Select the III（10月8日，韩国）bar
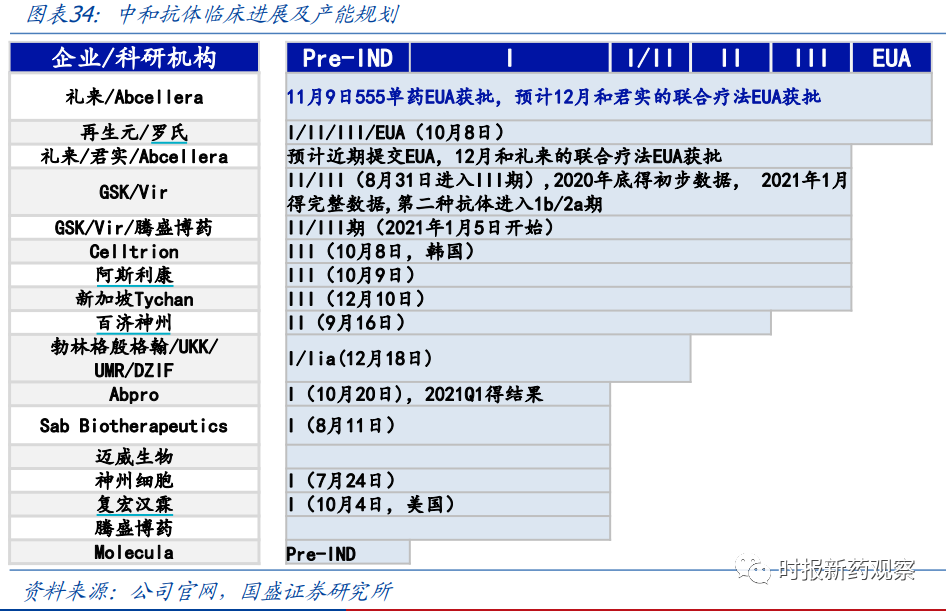This screenshot has width=946, height=611. click(x=568, y=252)
